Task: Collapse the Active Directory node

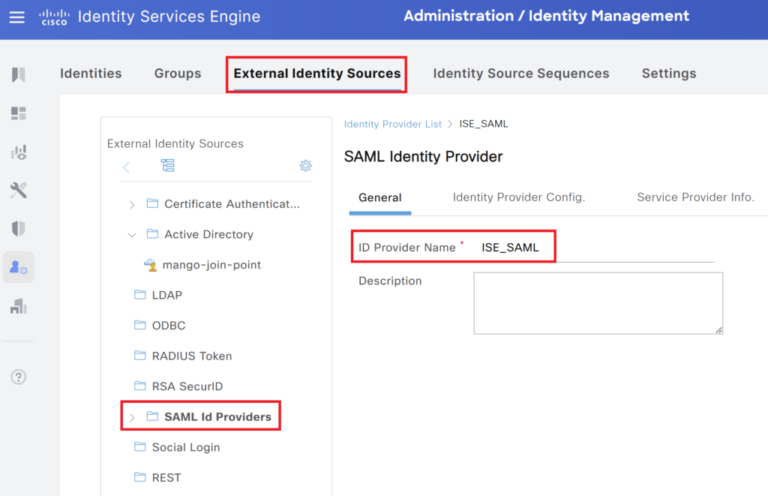Action: [x=132, y=235]
